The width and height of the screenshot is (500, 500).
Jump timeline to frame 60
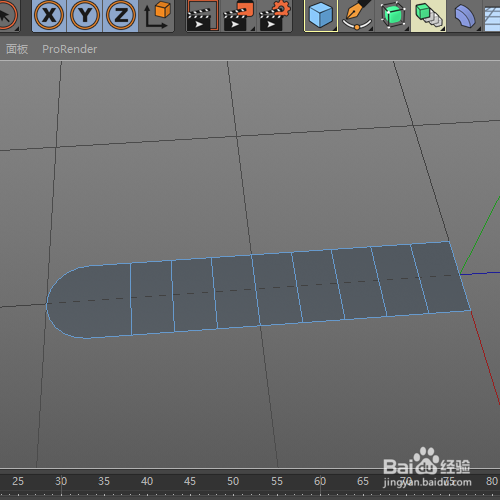click(320, 481)
